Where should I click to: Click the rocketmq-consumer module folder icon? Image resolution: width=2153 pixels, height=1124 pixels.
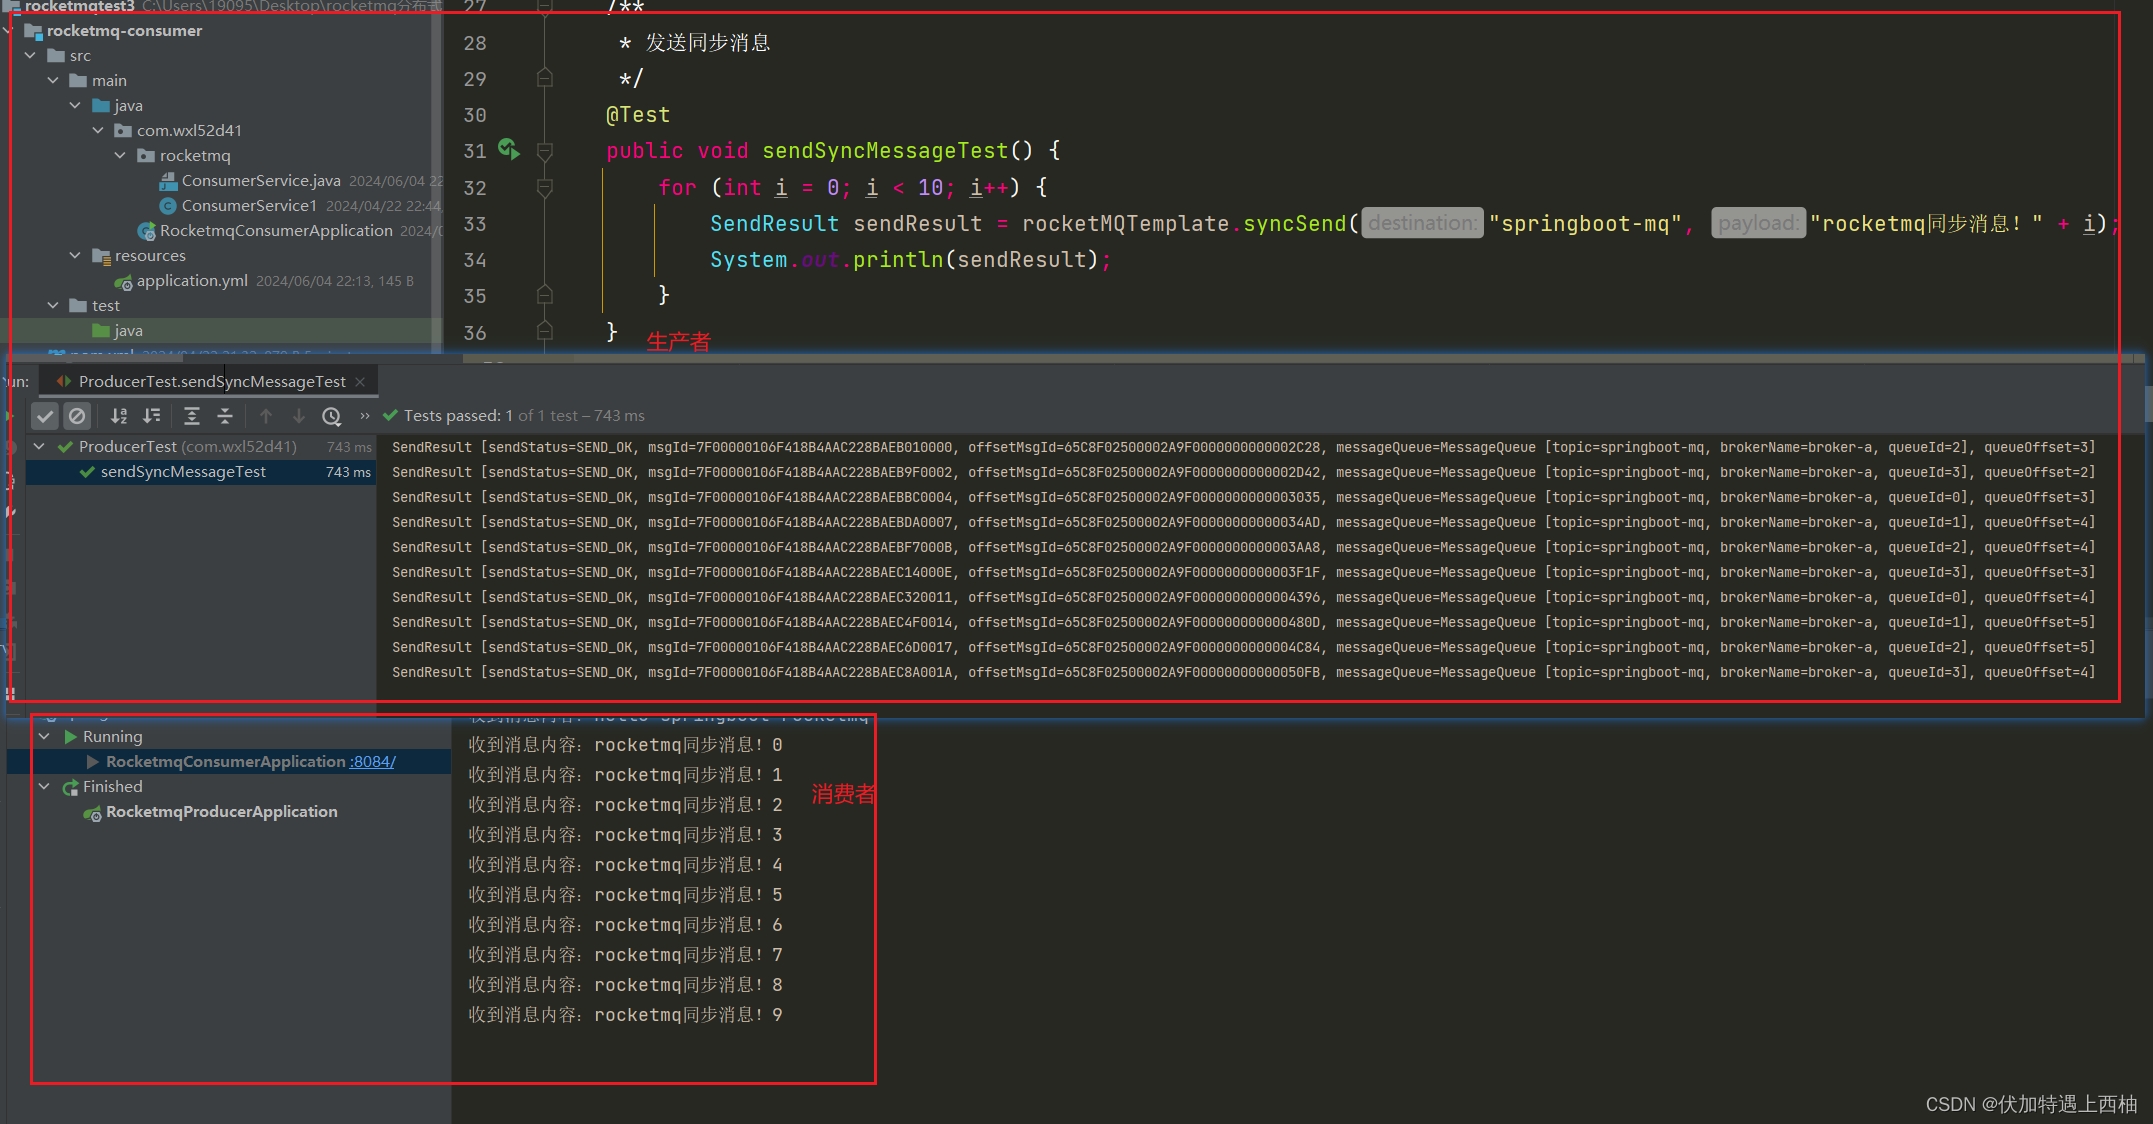[33, 31]
